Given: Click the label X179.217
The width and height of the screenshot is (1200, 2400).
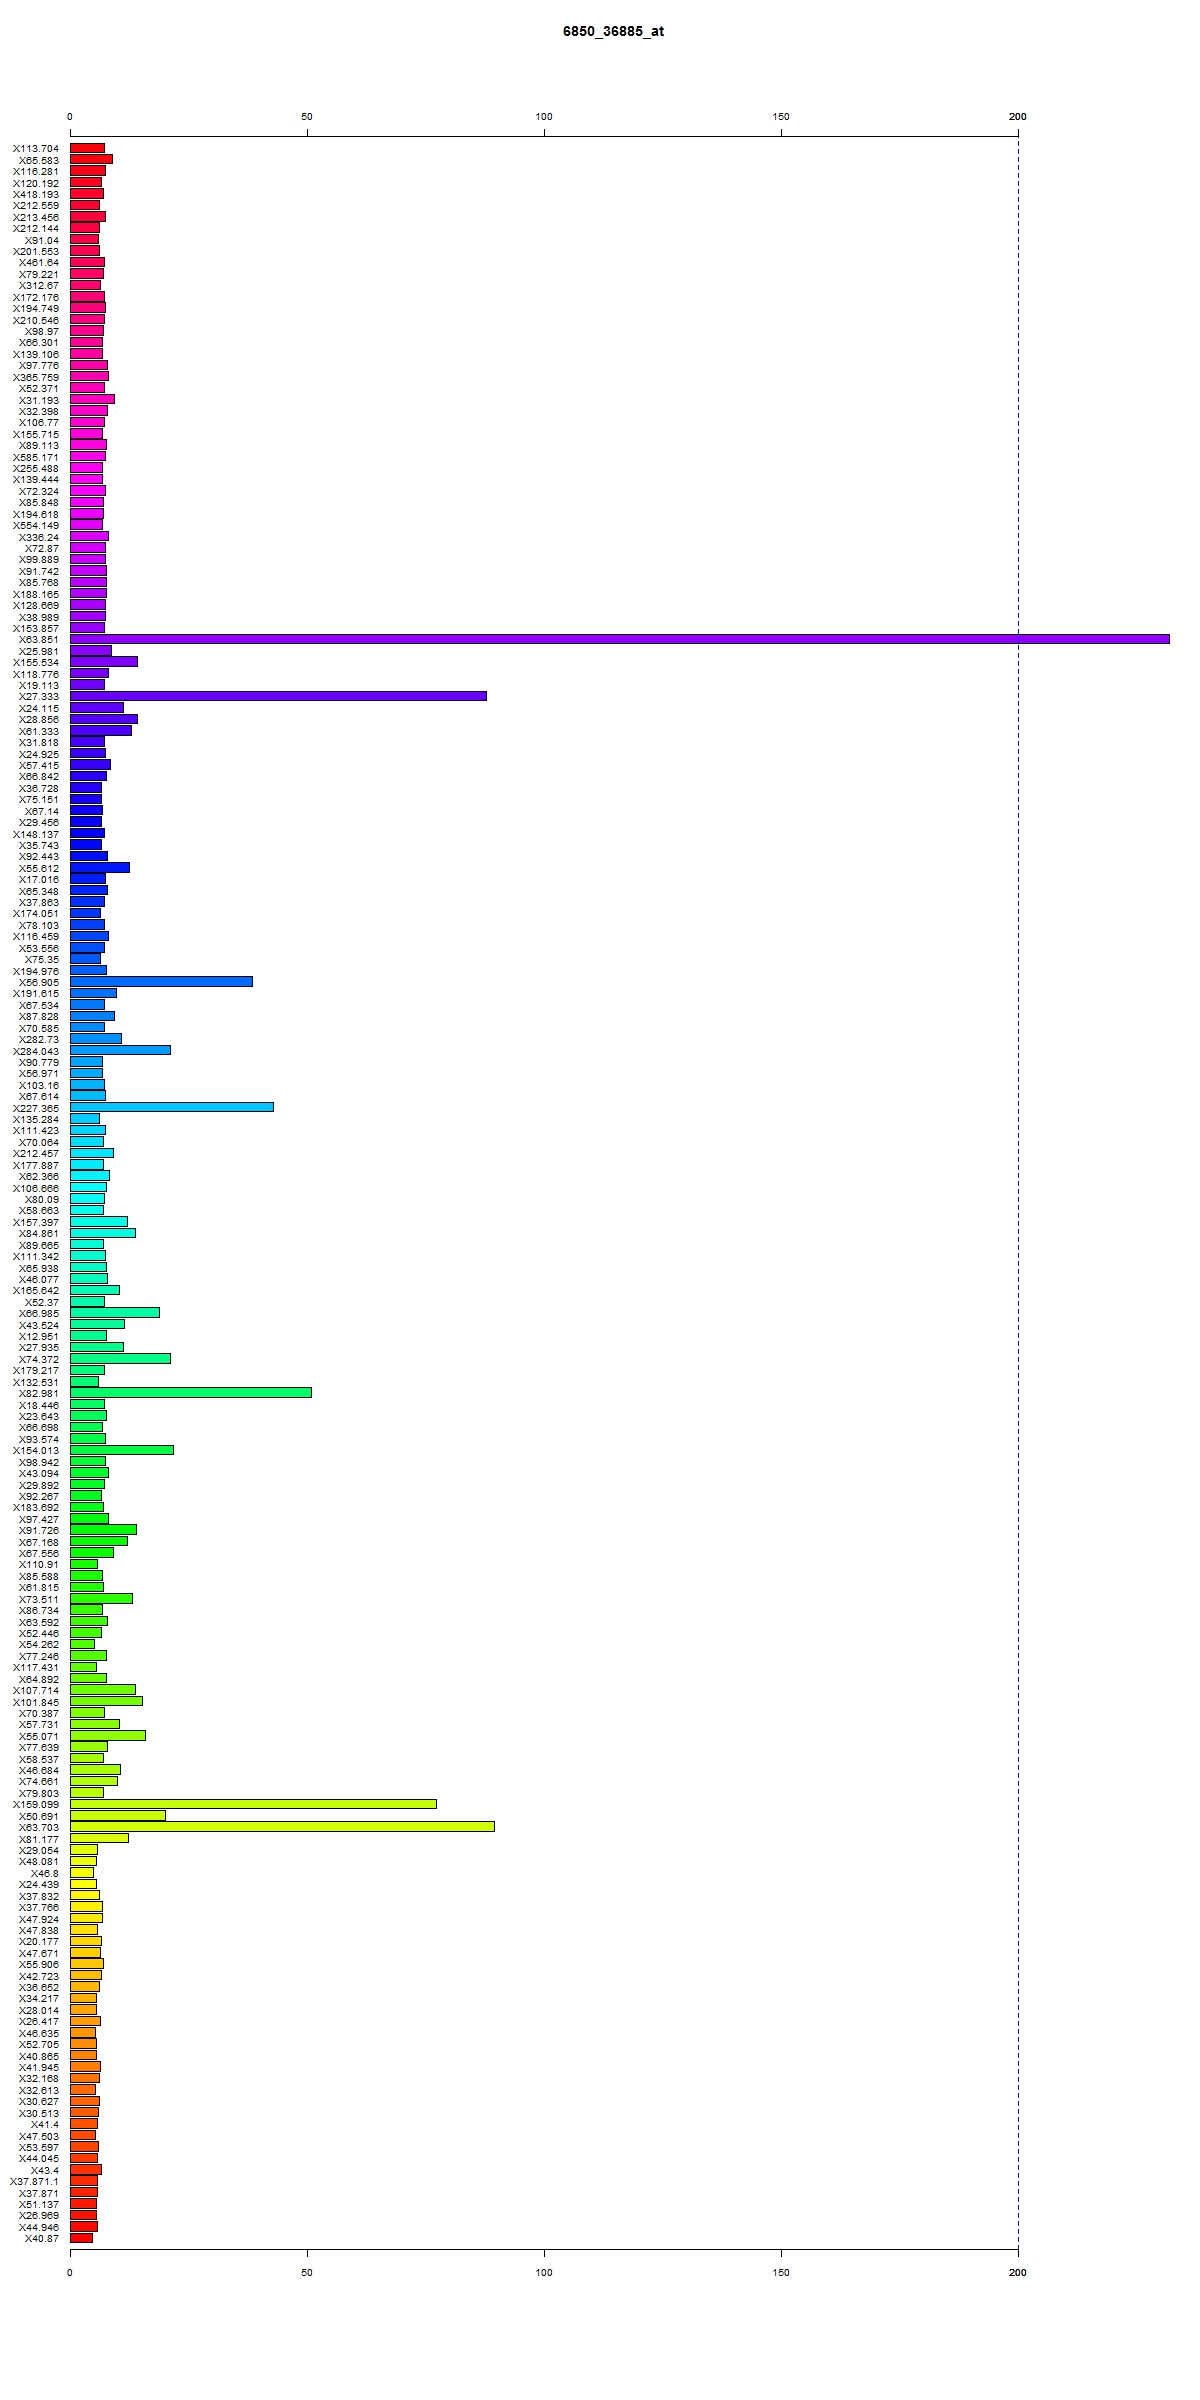Looking at the screenshot, I should [36, 1370].
